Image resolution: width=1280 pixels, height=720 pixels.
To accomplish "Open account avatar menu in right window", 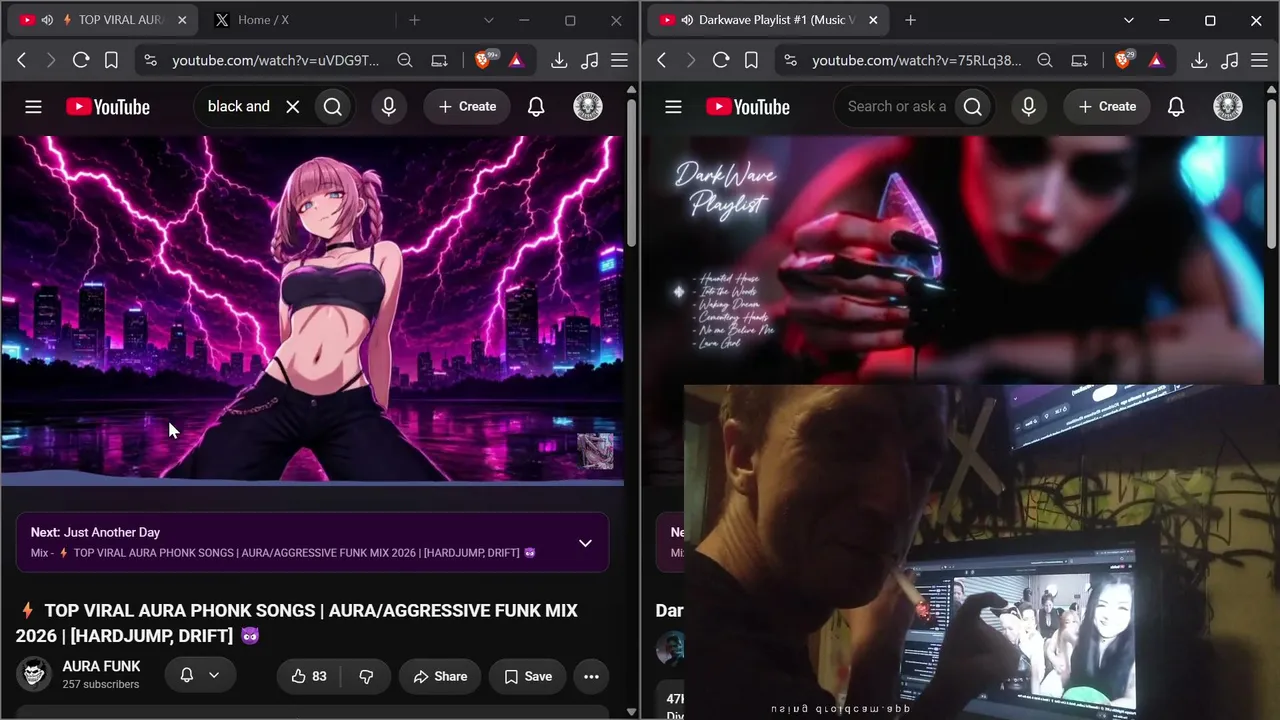I will point(1228,107).
